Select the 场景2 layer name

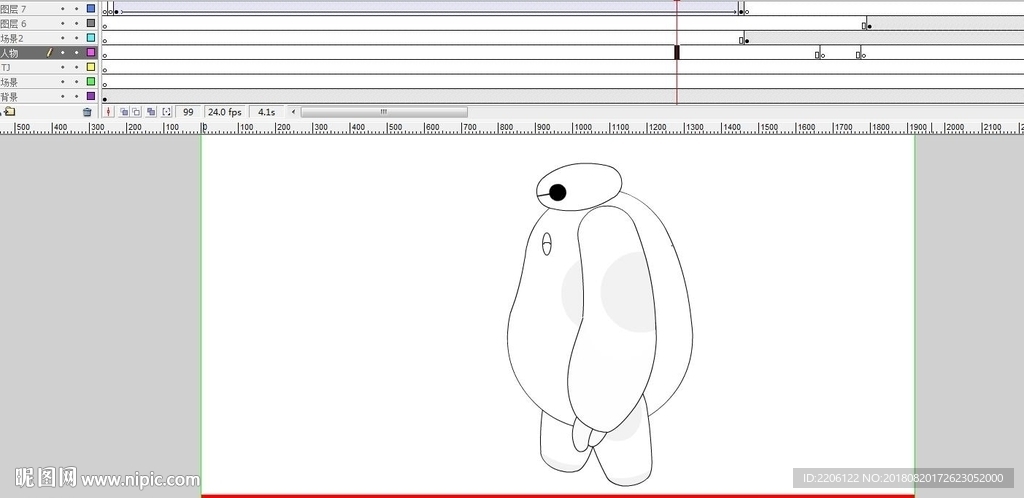click(12, 38)
